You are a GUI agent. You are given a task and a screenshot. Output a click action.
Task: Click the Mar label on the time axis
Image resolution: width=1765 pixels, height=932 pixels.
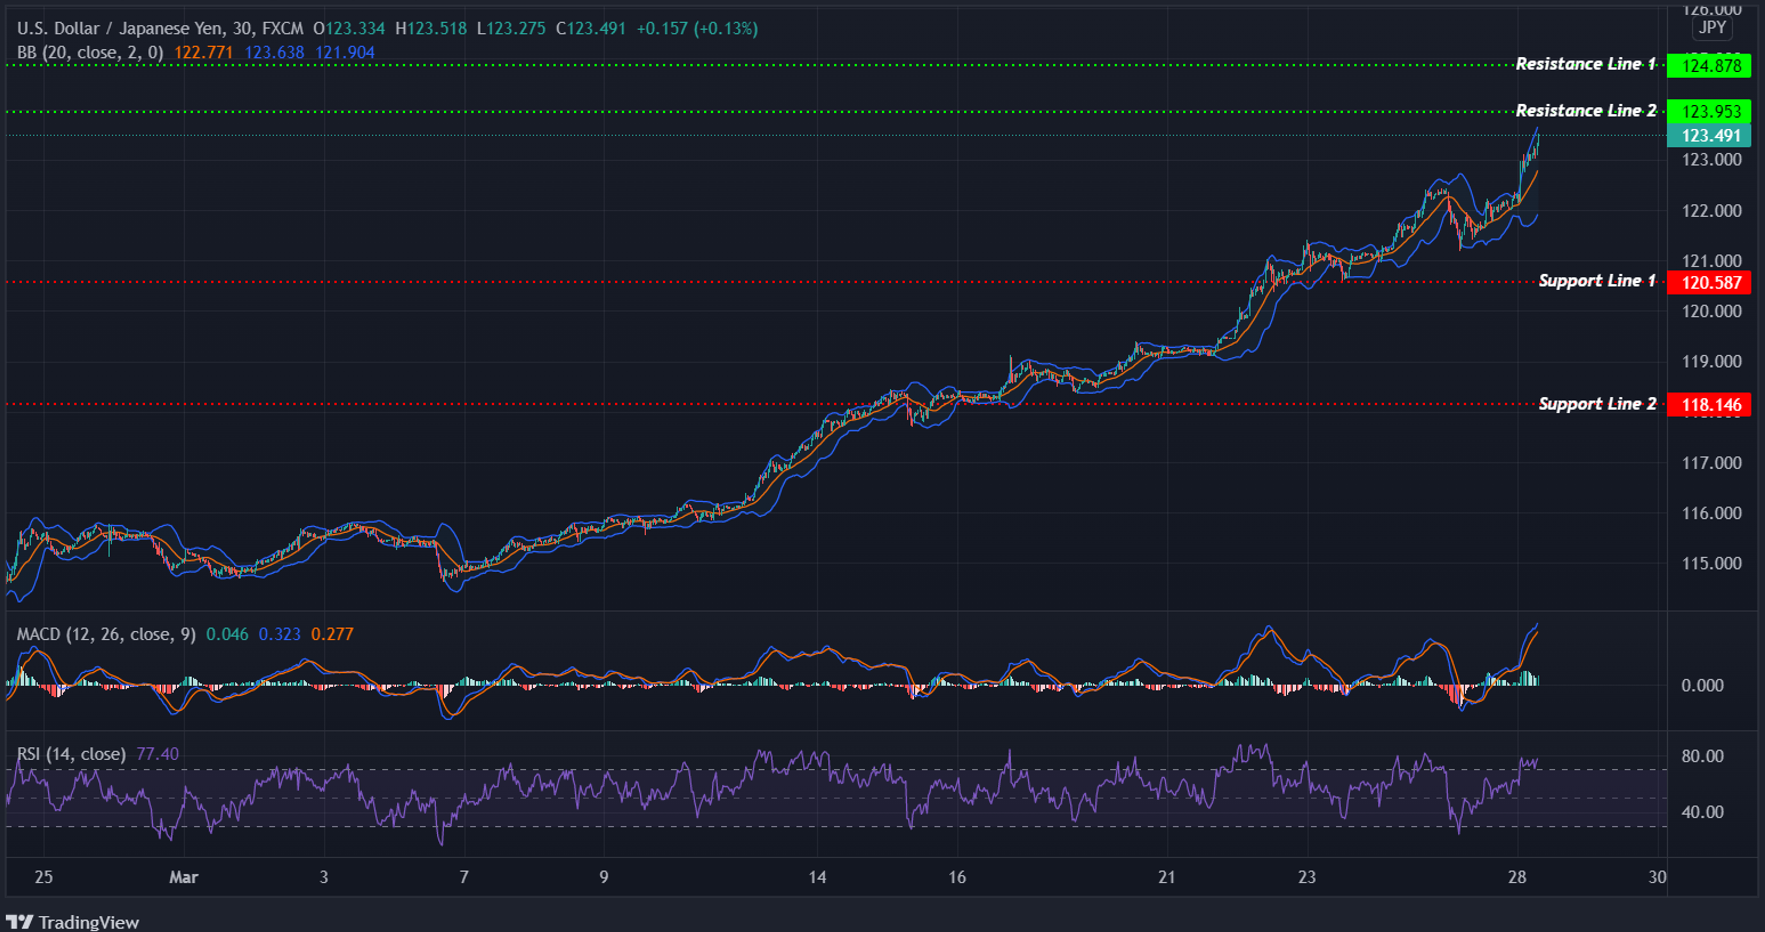coord(183,877)
